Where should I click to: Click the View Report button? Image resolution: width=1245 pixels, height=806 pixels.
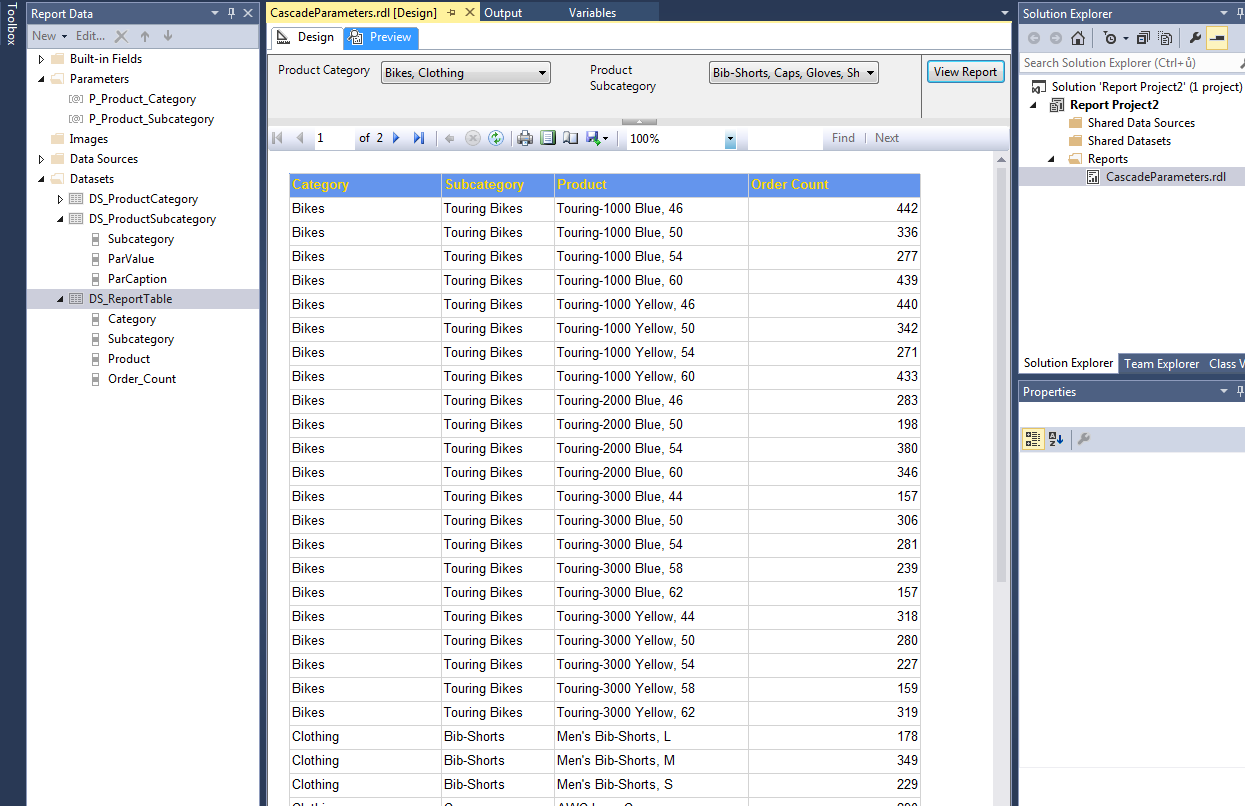point(965,72)
